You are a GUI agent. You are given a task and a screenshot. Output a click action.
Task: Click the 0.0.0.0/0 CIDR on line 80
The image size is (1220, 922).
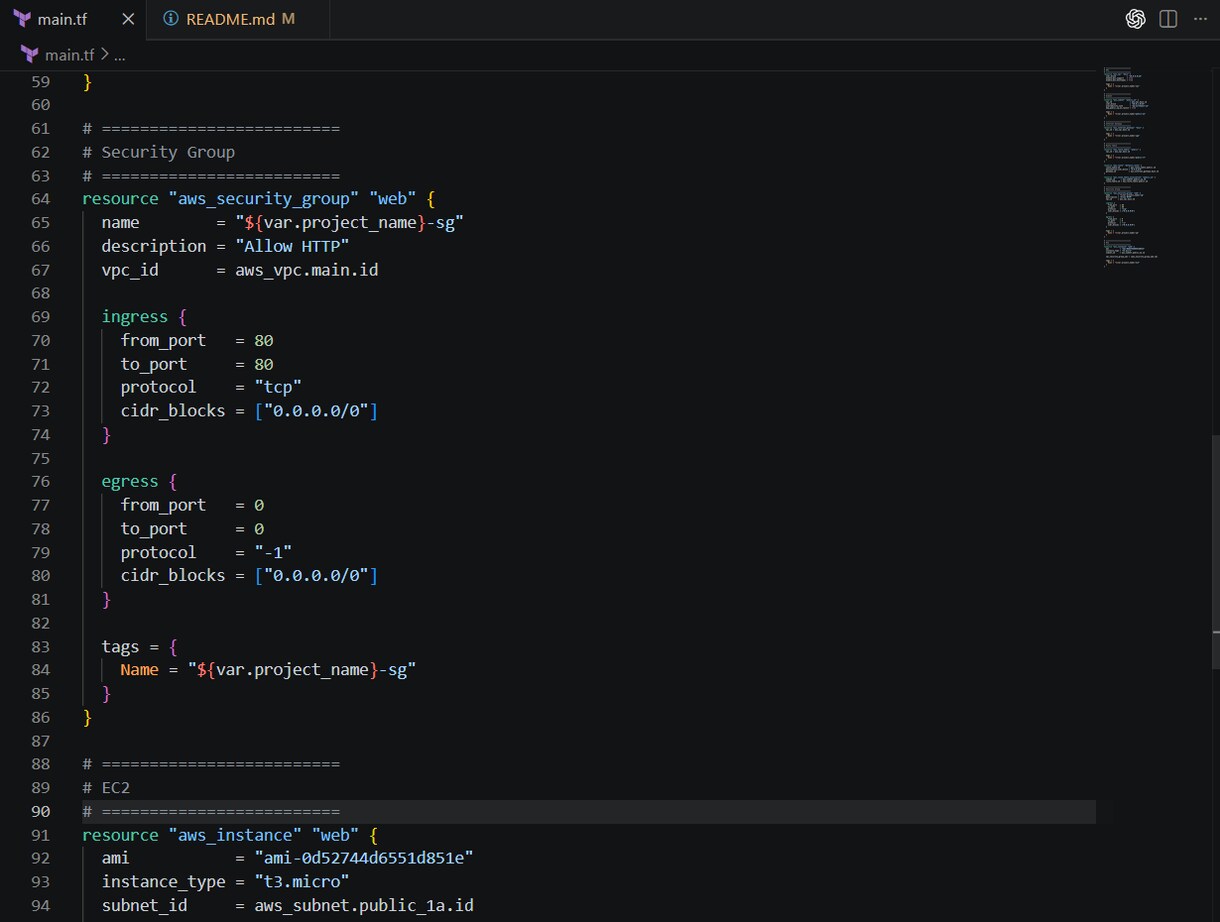click(316, 576)
